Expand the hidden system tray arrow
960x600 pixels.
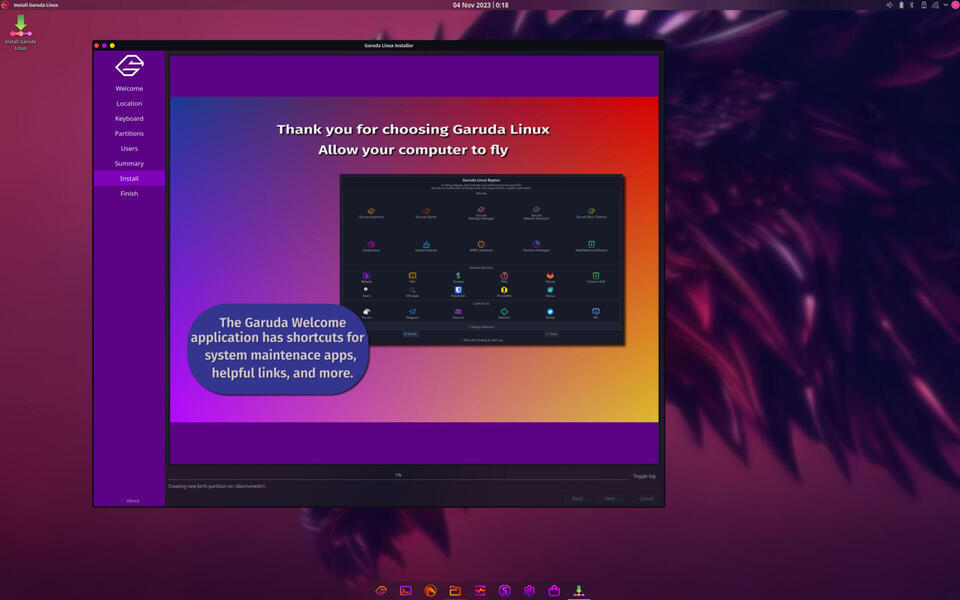click(x=945, y=5)
